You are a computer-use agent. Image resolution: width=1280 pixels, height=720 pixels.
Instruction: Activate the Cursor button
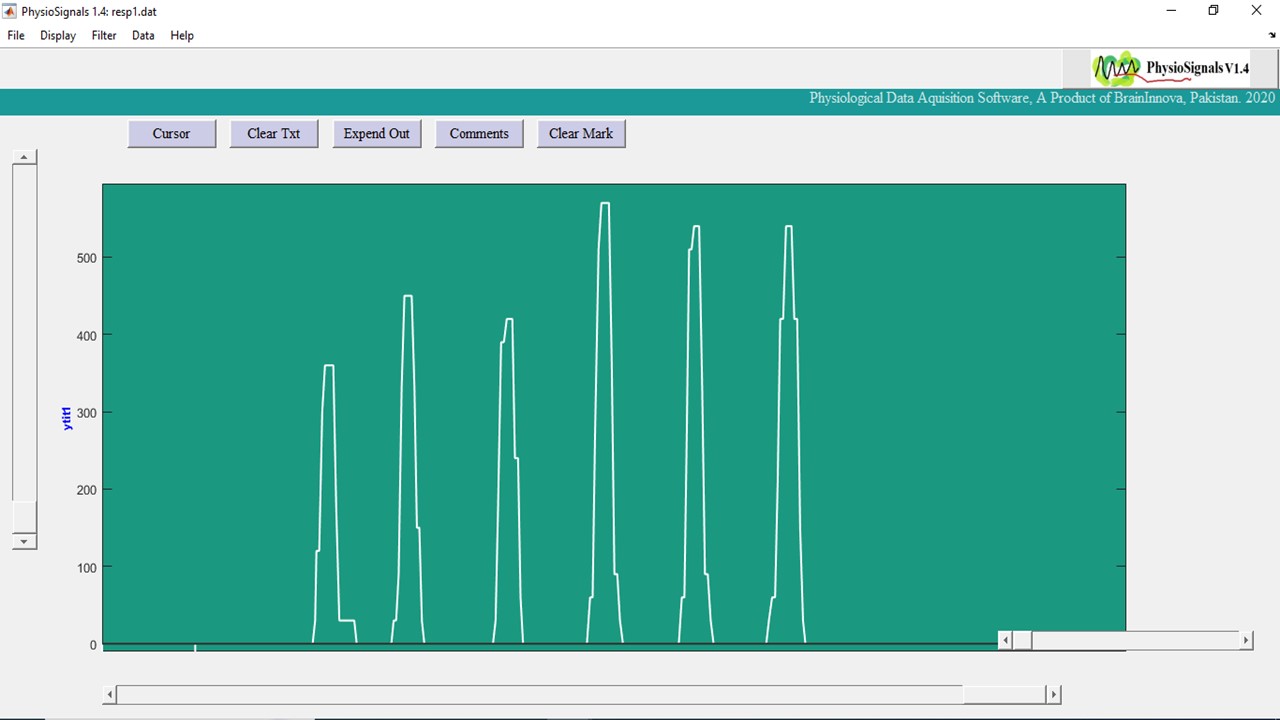click(x=171, y=134)
